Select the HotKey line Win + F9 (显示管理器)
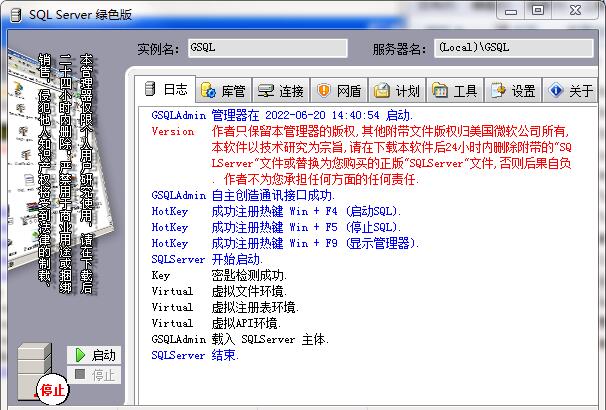606x410 pixels. coord(285,243)
